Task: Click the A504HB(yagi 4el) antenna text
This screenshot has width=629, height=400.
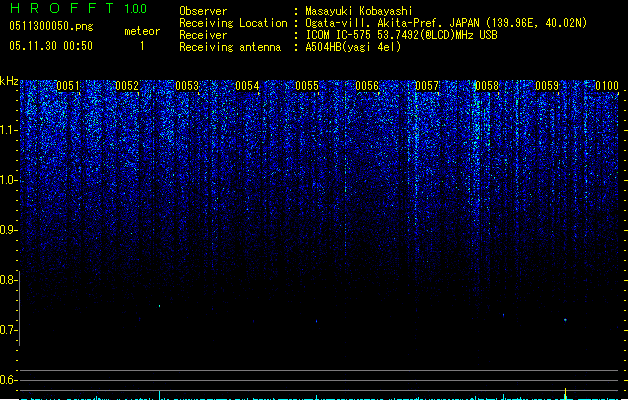Action: 353,47
